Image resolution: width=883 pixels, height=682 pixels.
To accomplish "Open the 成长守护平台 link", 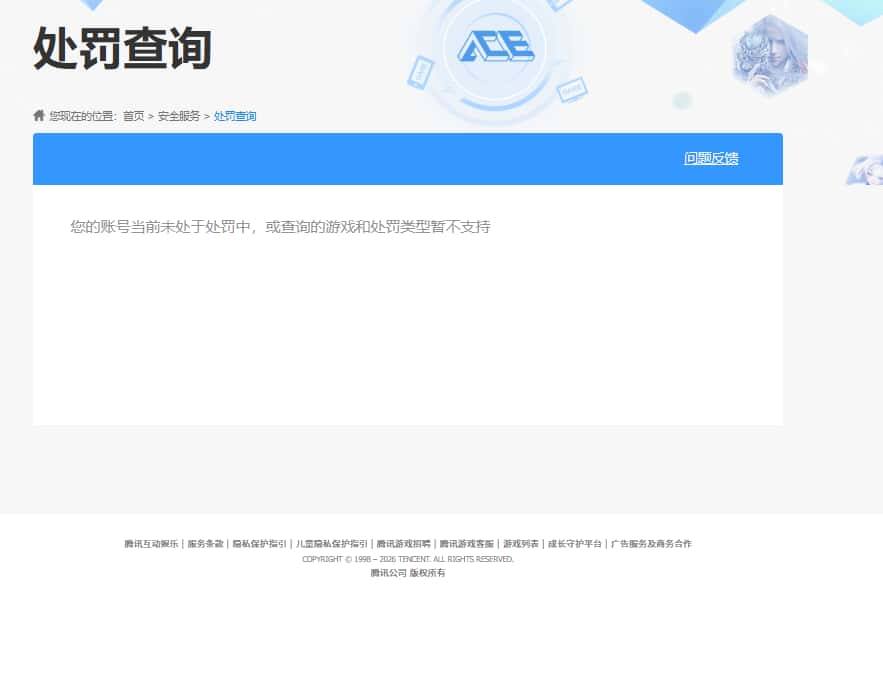I will tap(575, 543).
